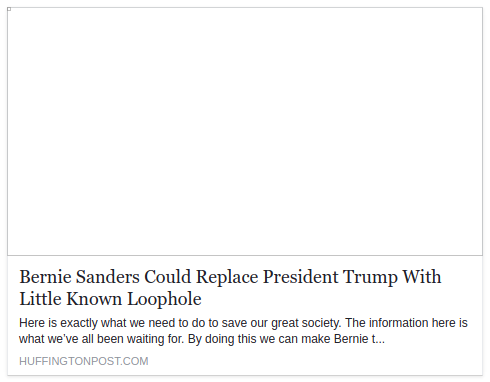Click the word "Loophole" in headline
The width and height of the screenshot is (490, 382).
(x=165, y=299)
